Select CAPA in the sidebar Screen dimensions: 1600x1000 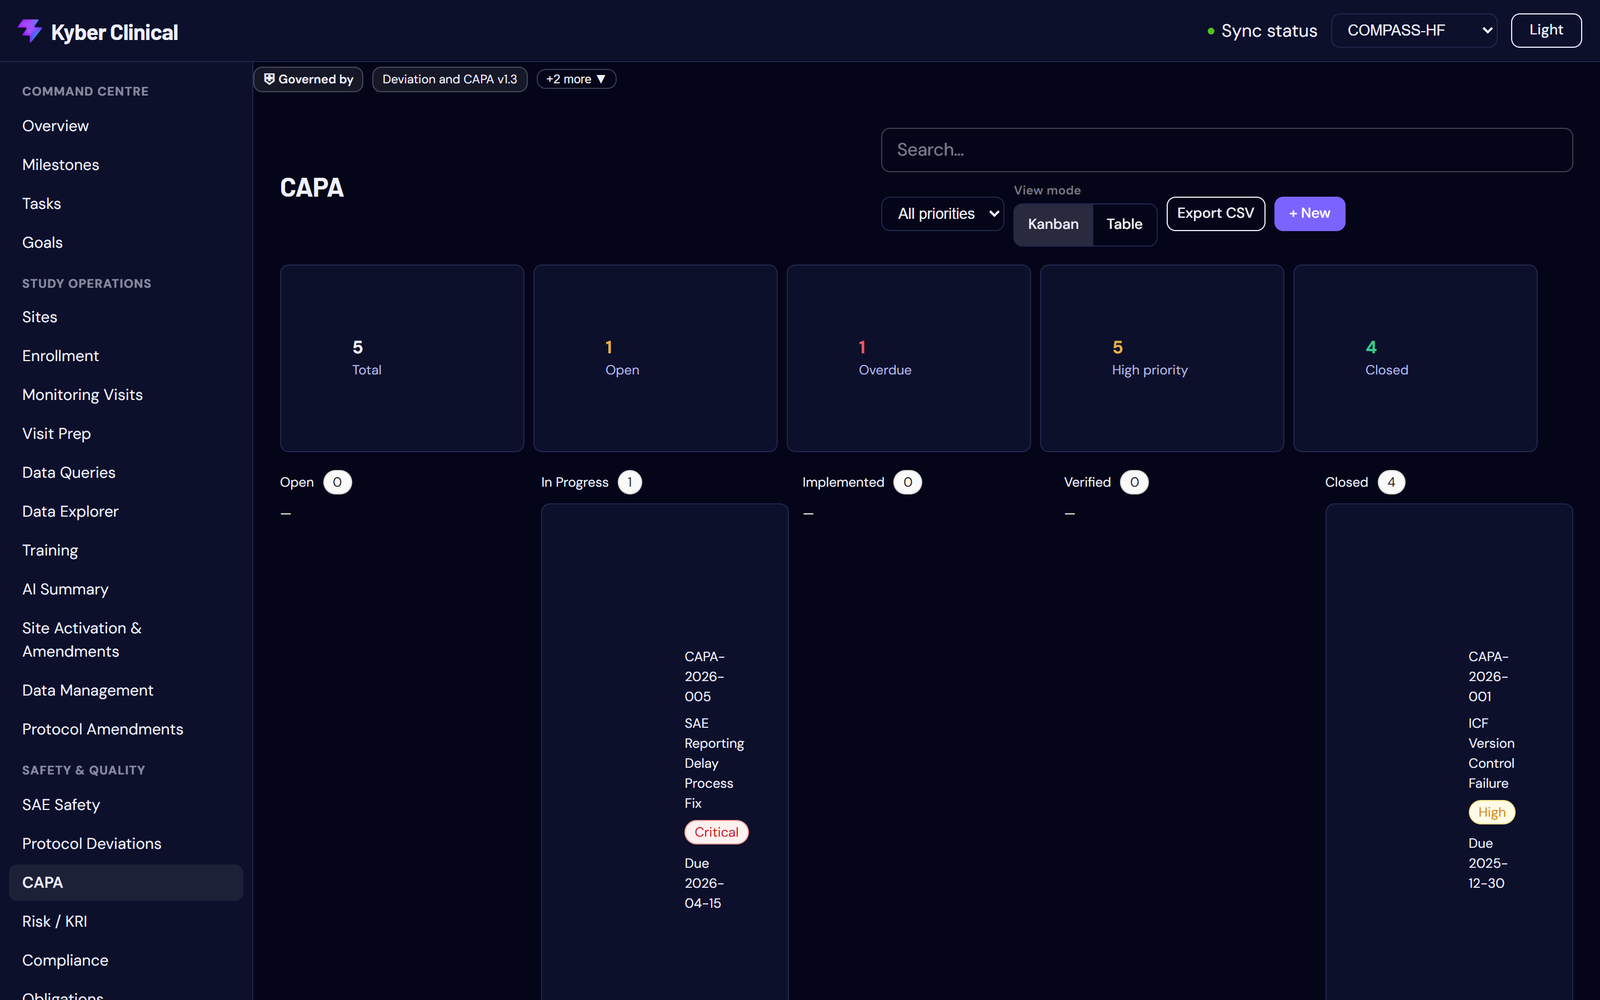126,883
